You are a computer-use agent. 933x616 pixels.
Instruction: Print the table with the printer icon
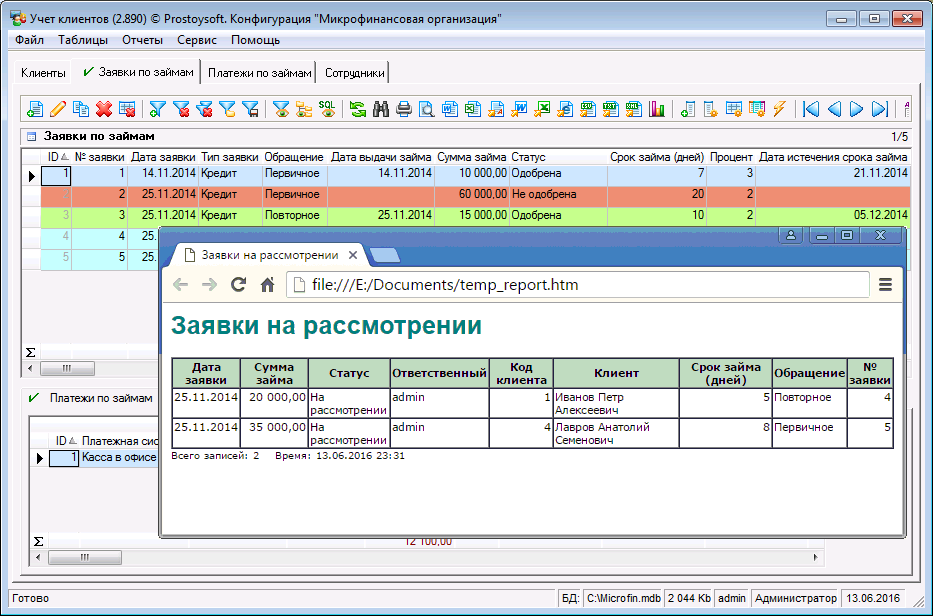coord(404,109)
